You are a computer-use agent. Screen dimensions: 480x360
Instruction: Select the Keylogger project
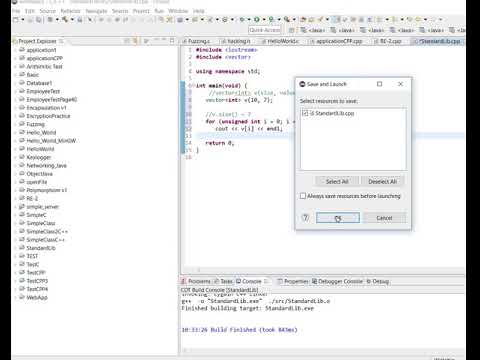[39, 157]
